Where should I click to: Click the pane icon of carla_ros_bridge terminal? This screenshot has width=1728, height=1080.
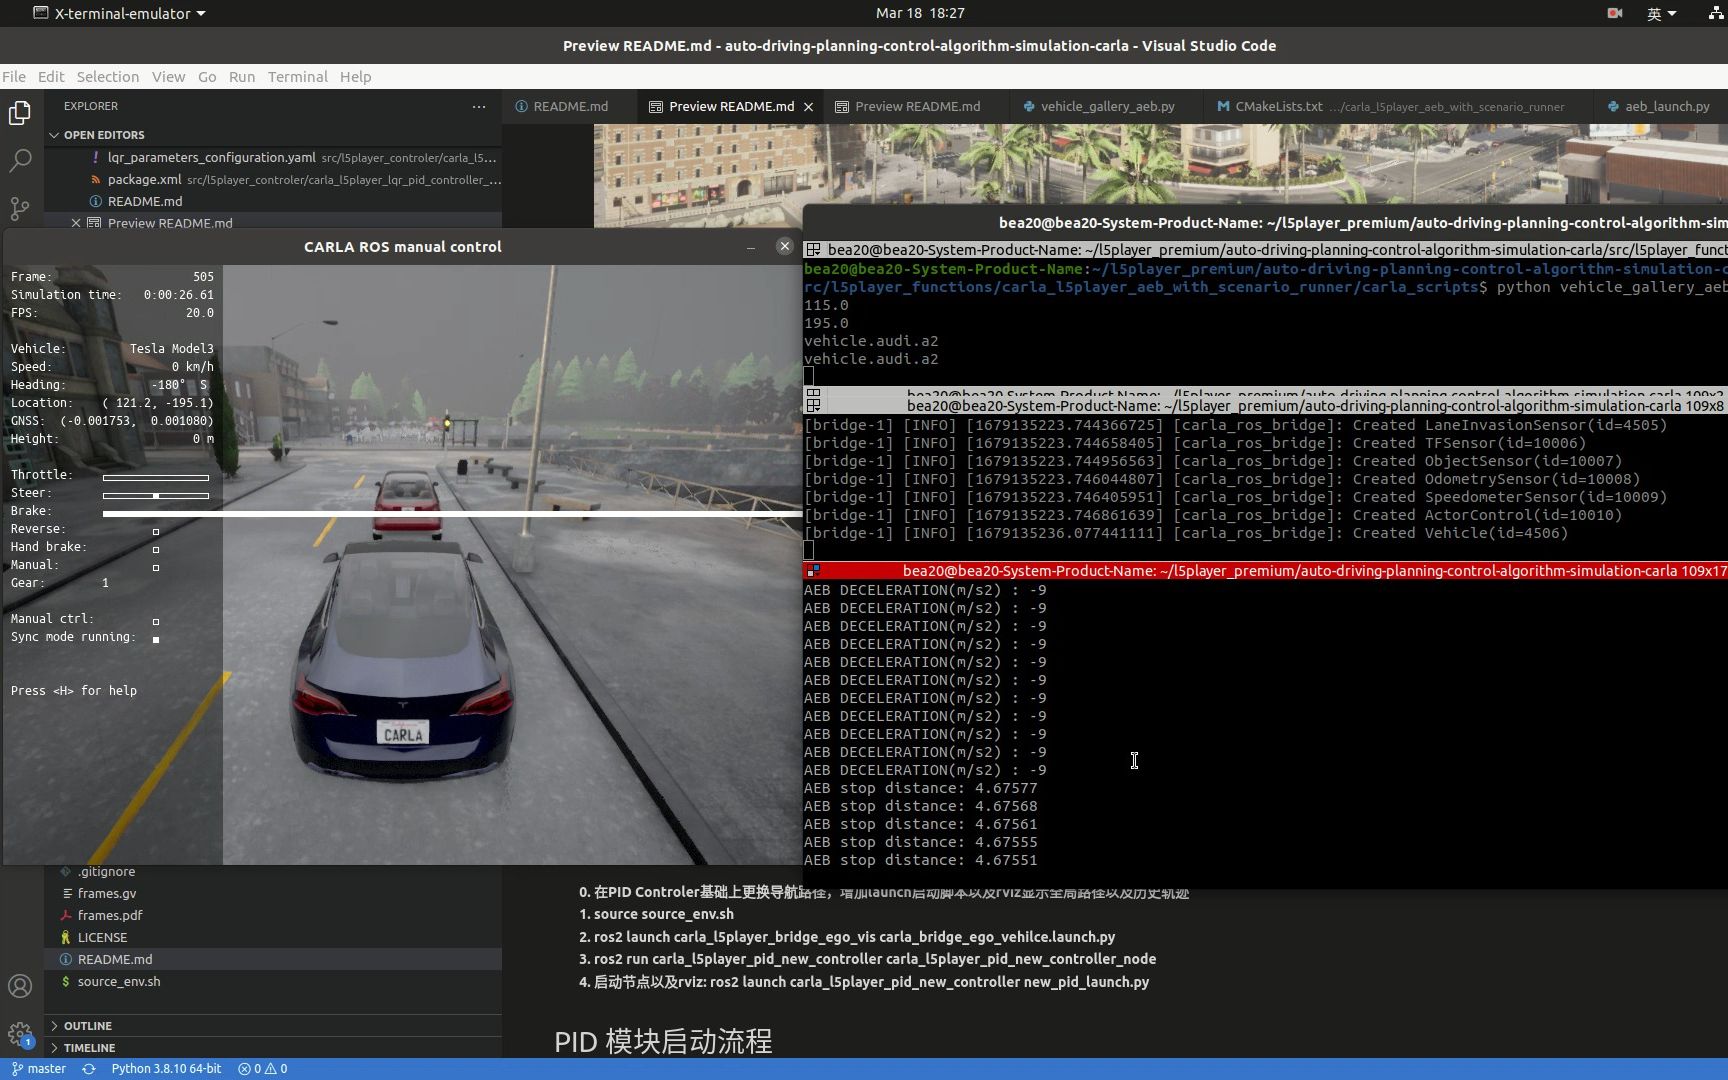(814, 405)
